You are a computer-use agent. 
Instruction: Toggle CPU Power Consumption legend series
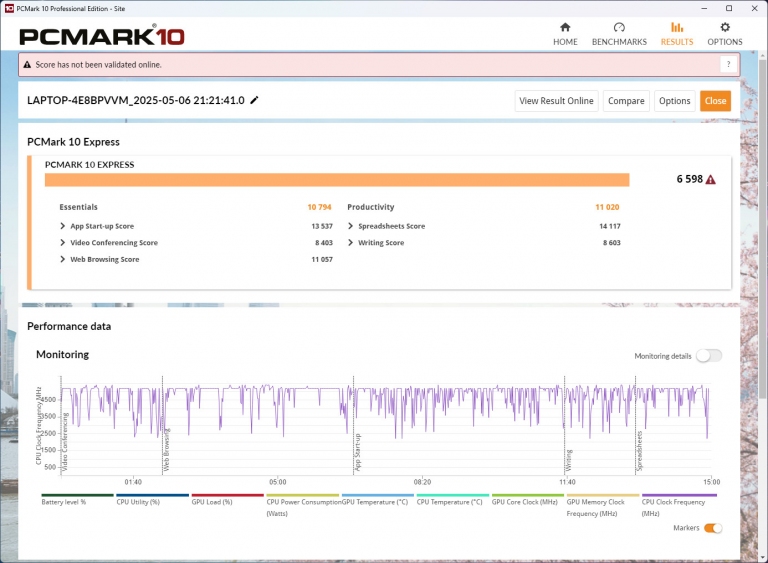pyautogui.click(x=303, y=507)
